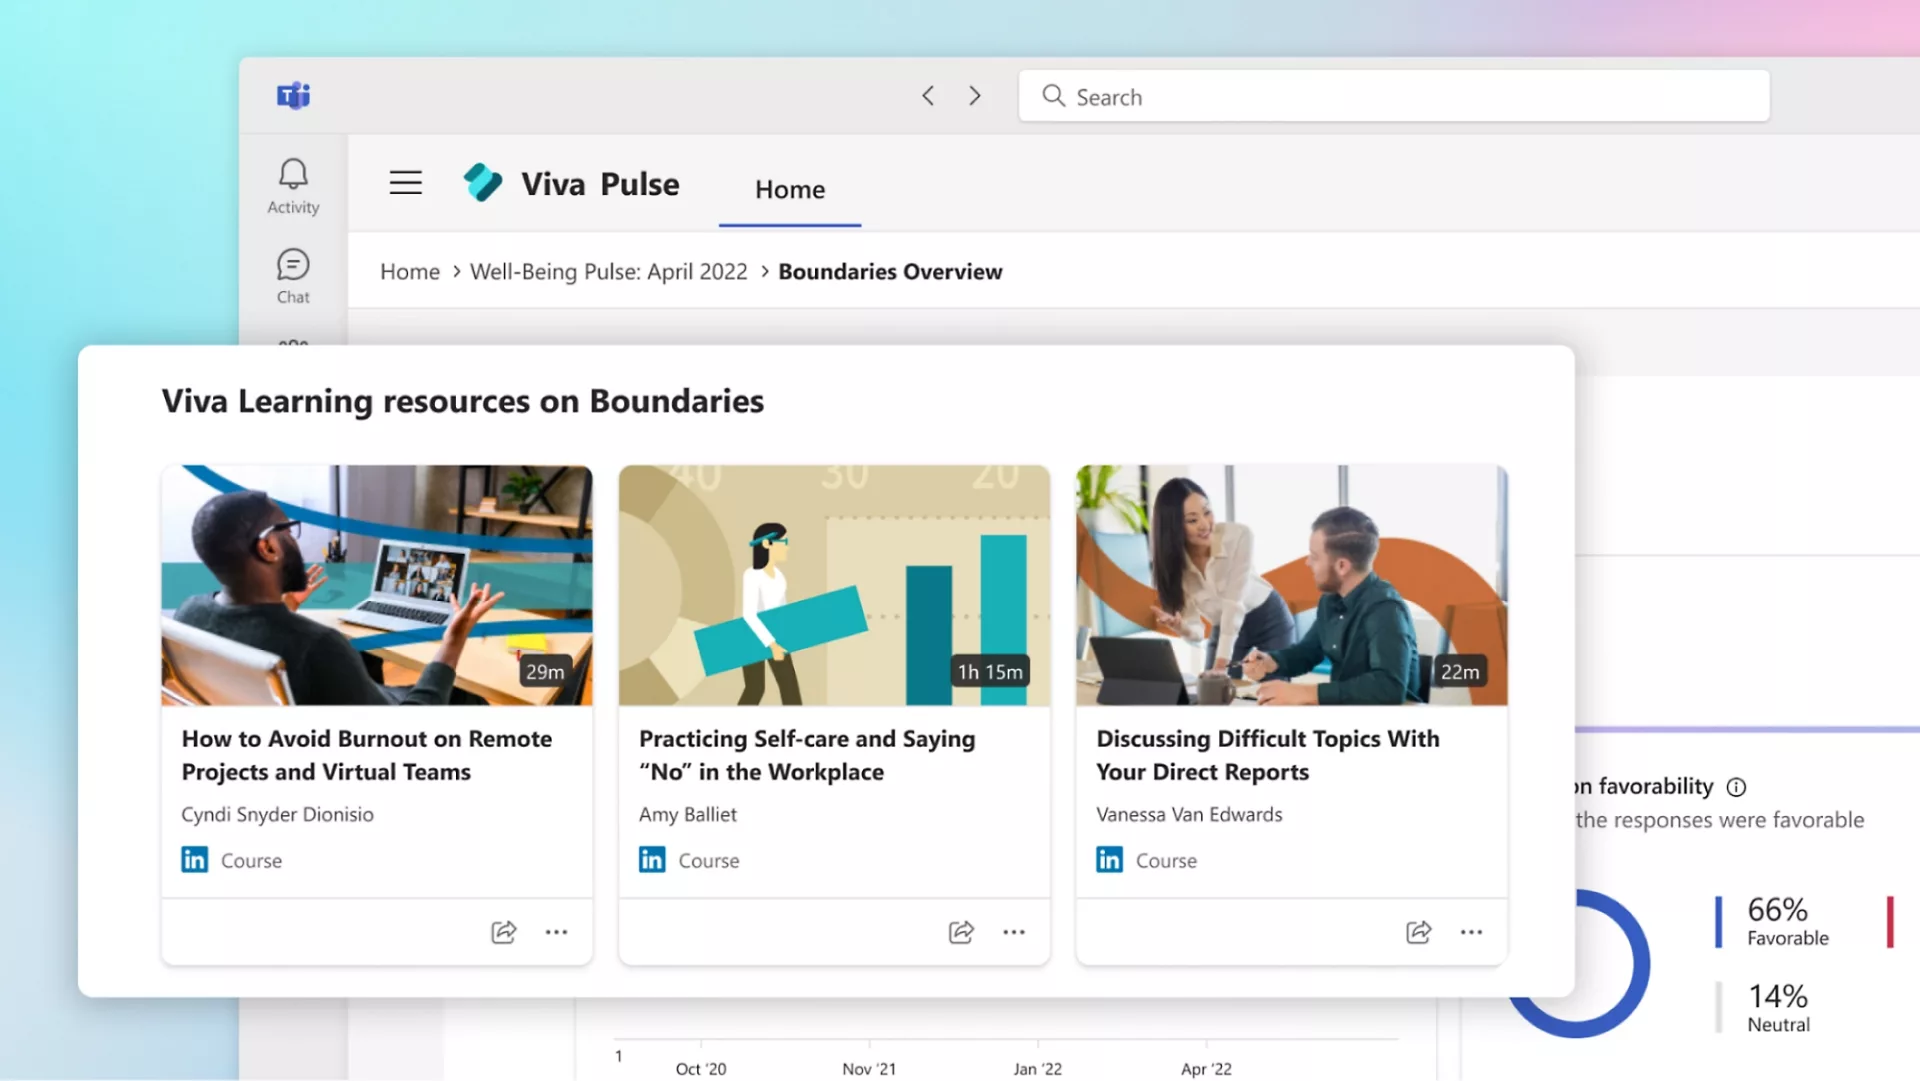
Task: Select the Home tab in Viva Pulse
Action: coord(789,187)
